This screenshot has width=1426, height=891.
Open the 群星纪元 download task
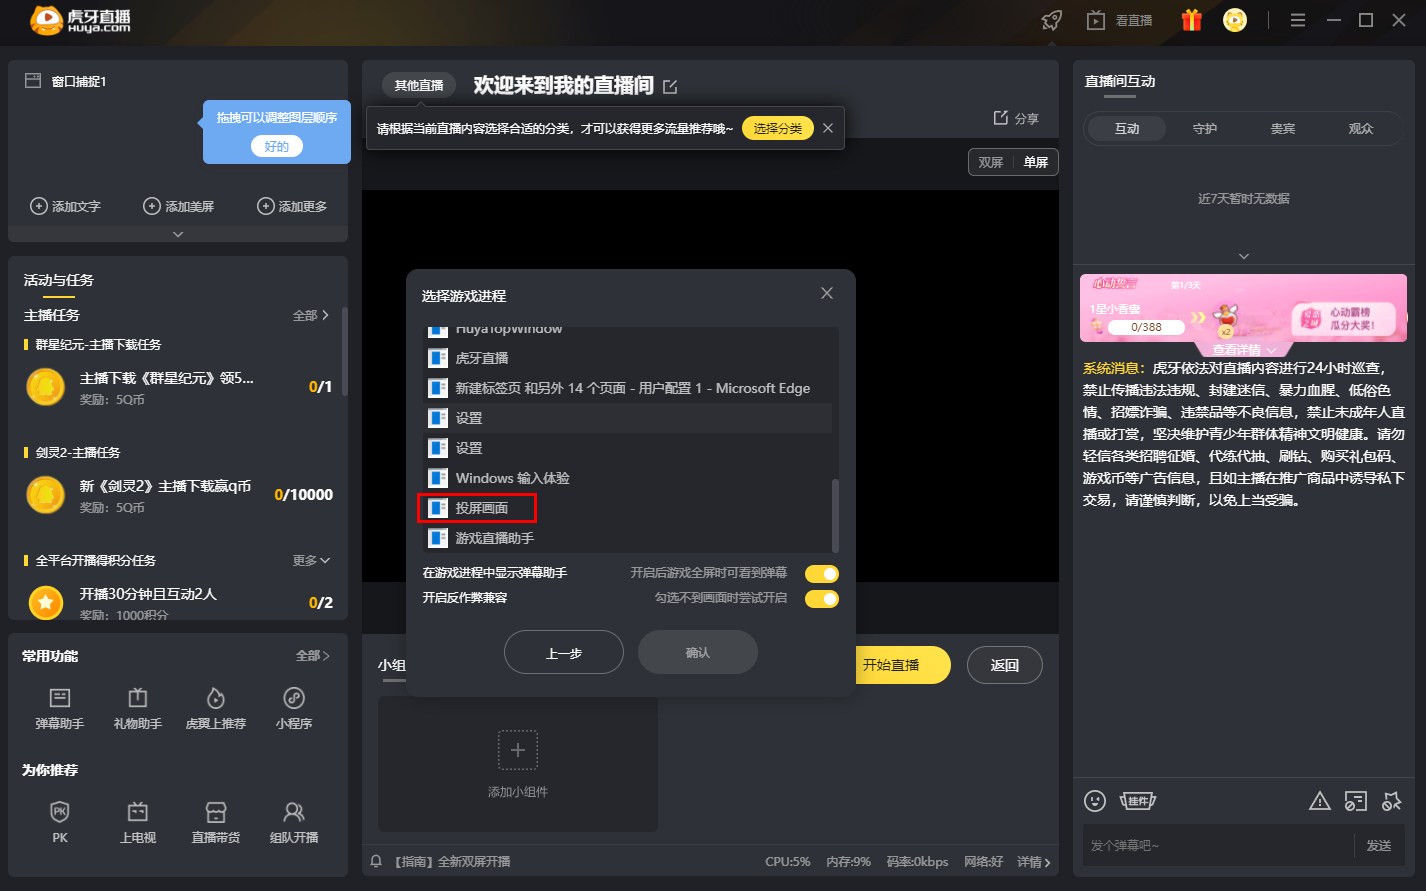pos(178,387)
